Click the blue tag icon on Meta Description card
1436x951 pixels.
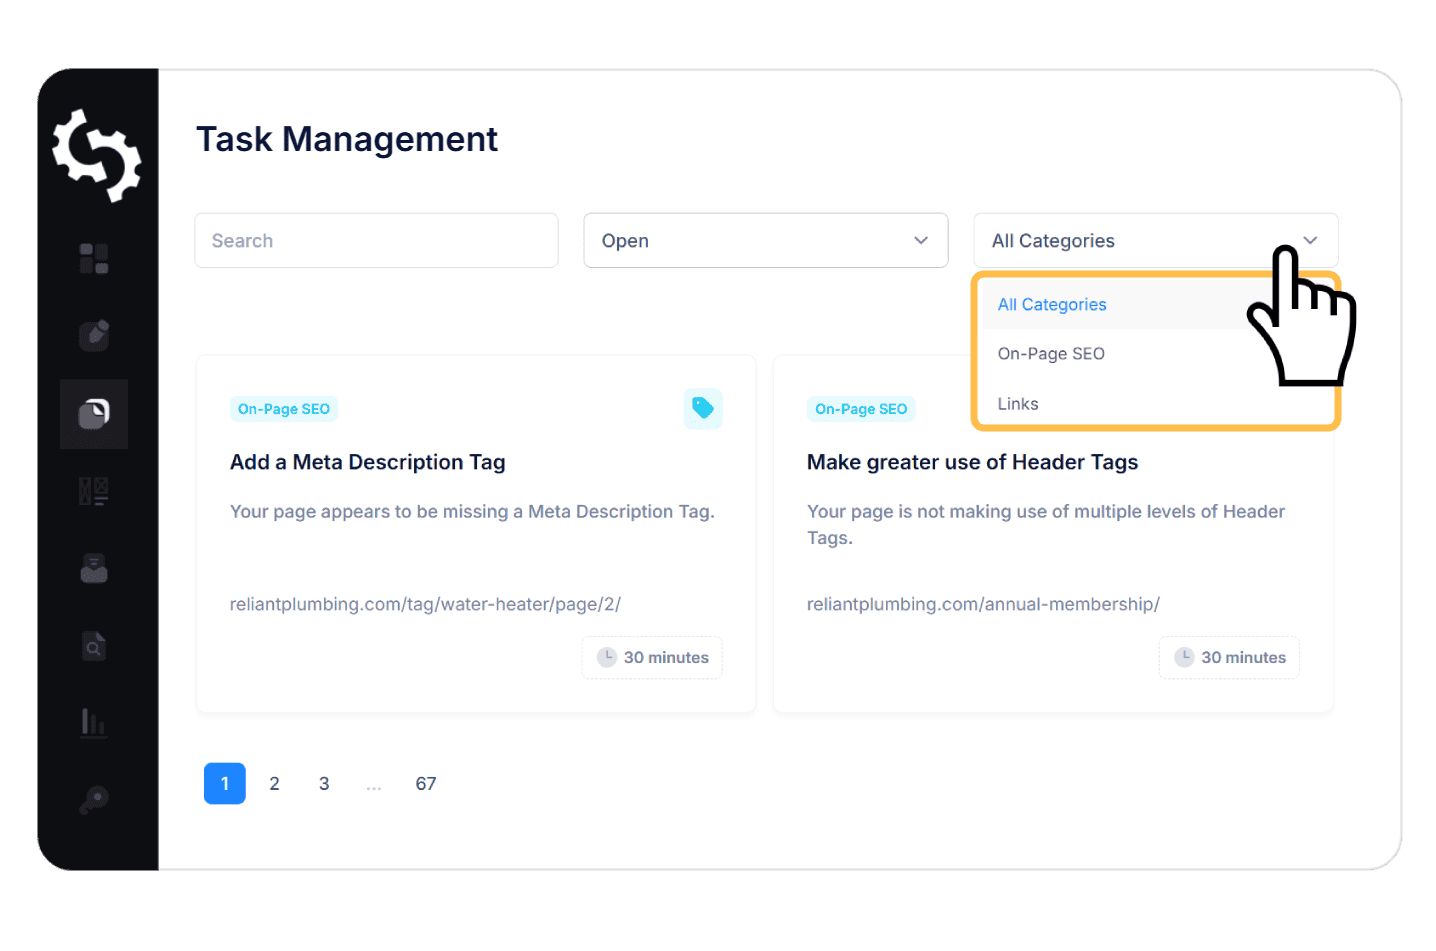[703, 408]
